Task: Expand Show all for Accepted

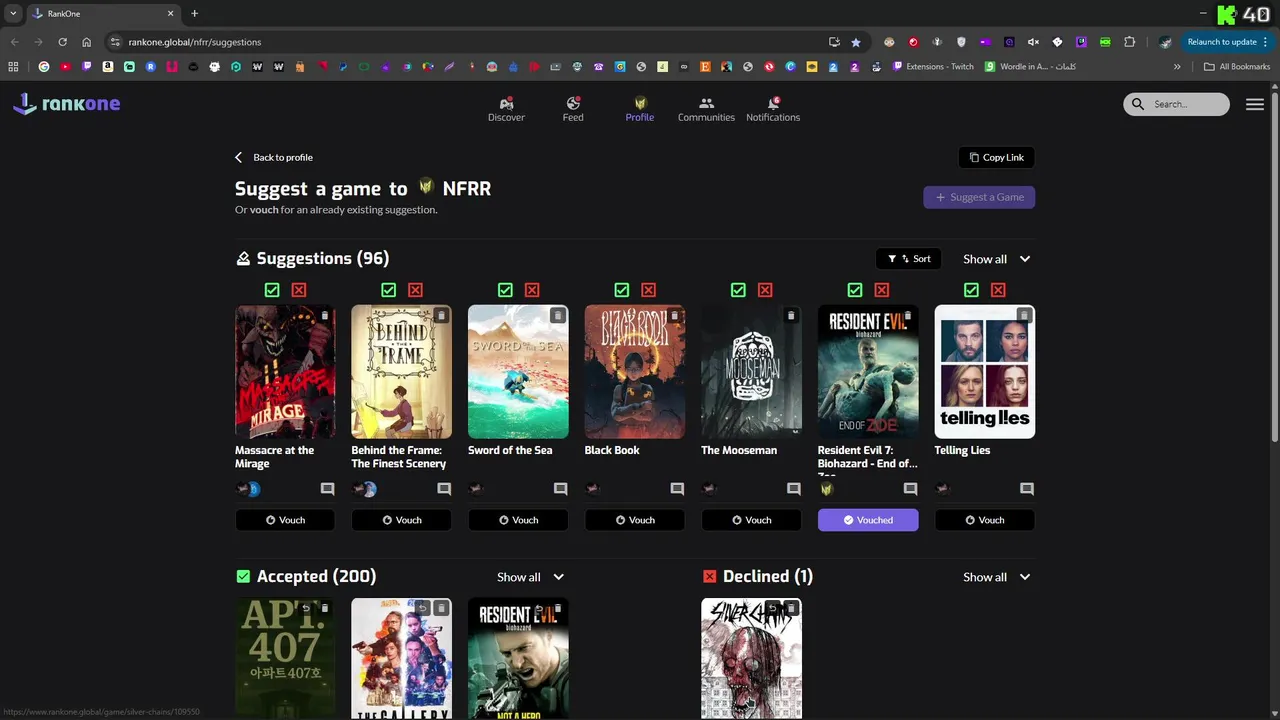Action: 531,577
